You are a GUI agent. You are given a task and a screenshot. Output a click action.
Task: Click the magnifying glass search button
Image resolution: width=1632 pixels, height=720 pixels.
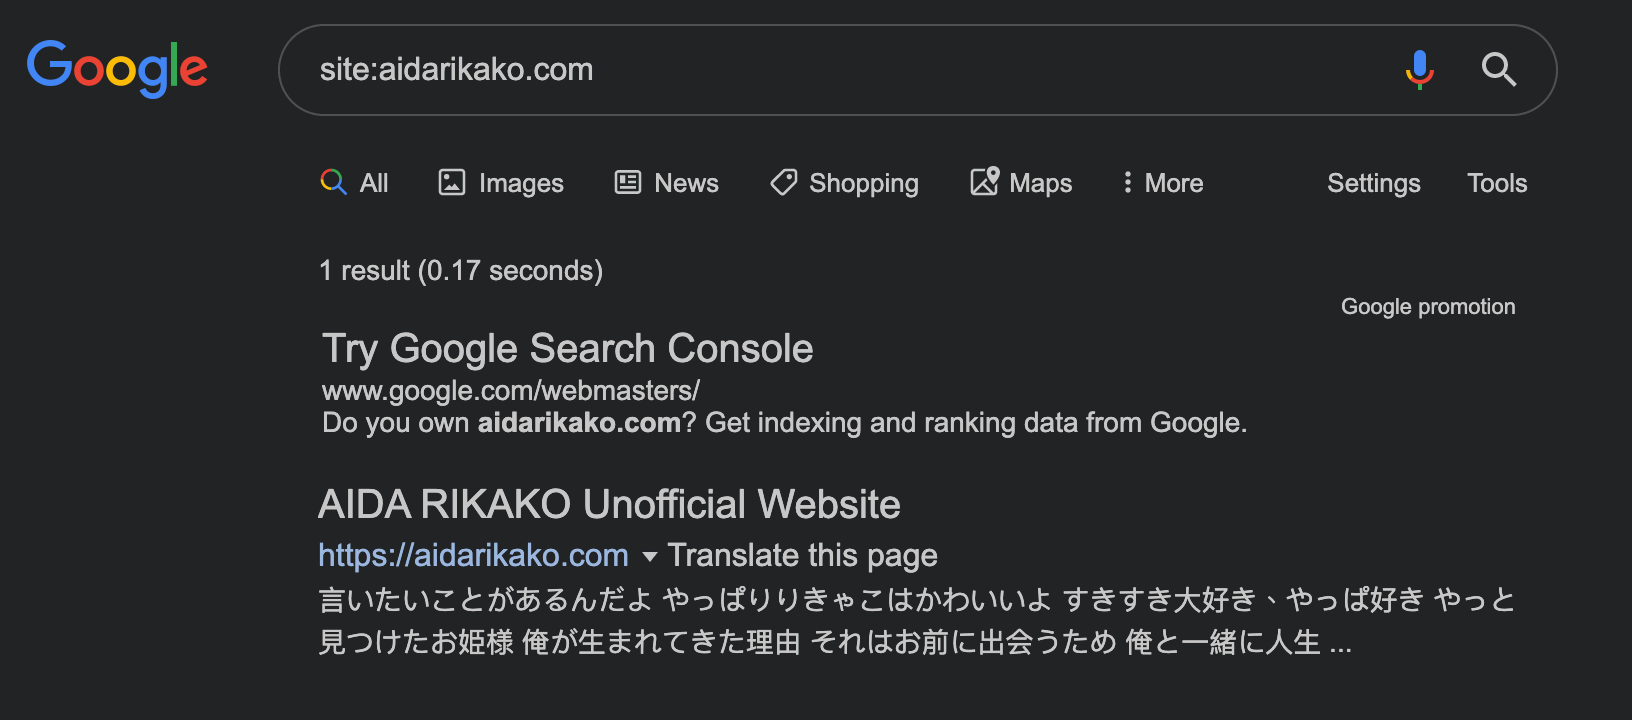coord(1498,69)
